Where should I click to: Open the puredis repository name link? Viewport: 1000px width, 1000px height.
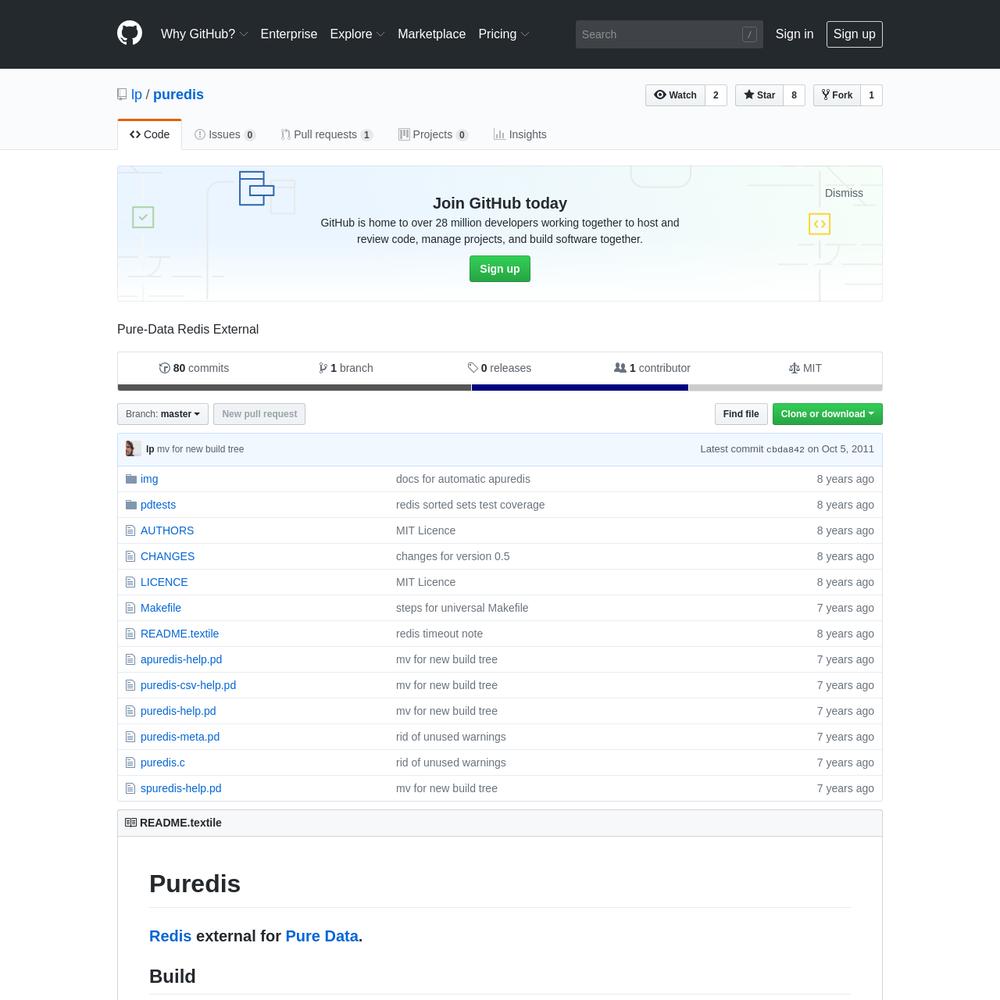pyautogui.click(x=179, y=94)
